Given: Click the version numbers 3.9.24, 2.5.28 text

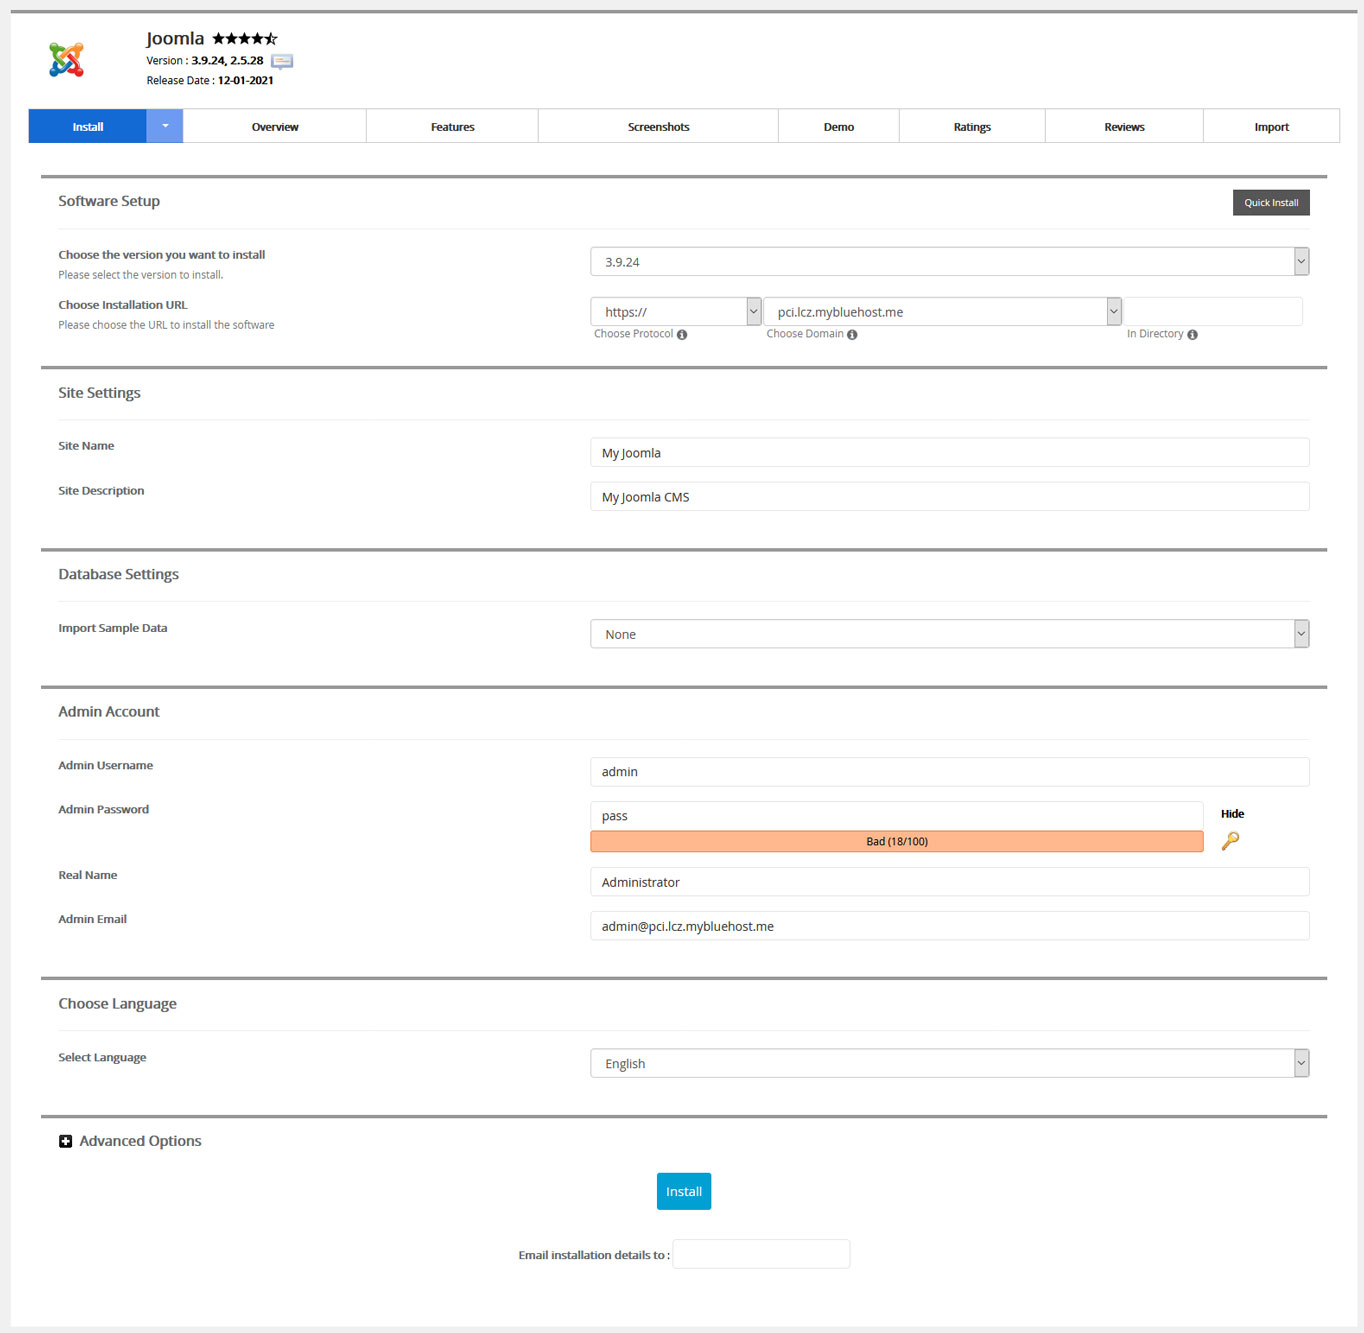Looking at the screenshot, I should (227, 61).
